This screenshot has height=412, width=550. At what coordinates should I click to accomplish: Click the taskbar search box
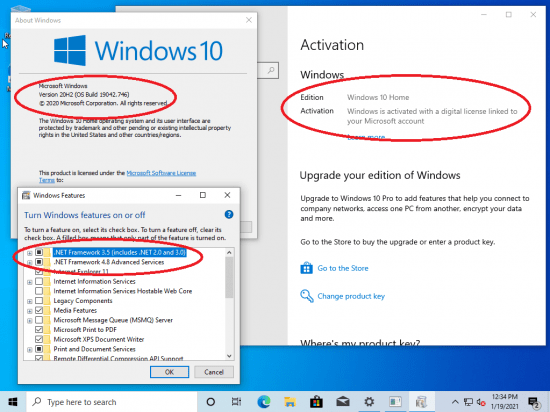112,402
